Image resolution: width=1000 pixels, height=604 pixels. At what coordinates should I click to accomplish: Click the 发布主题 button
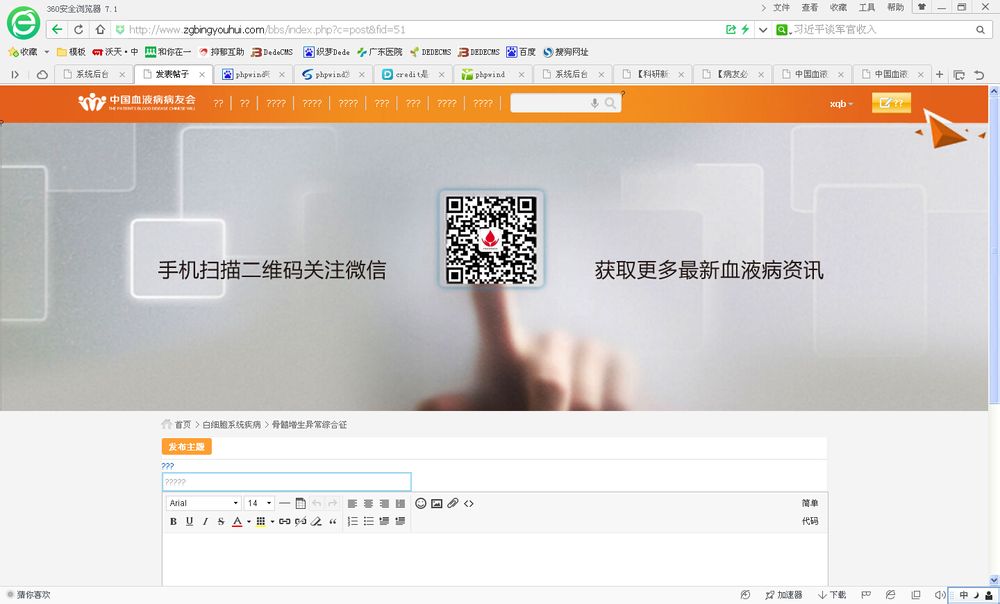187,446
